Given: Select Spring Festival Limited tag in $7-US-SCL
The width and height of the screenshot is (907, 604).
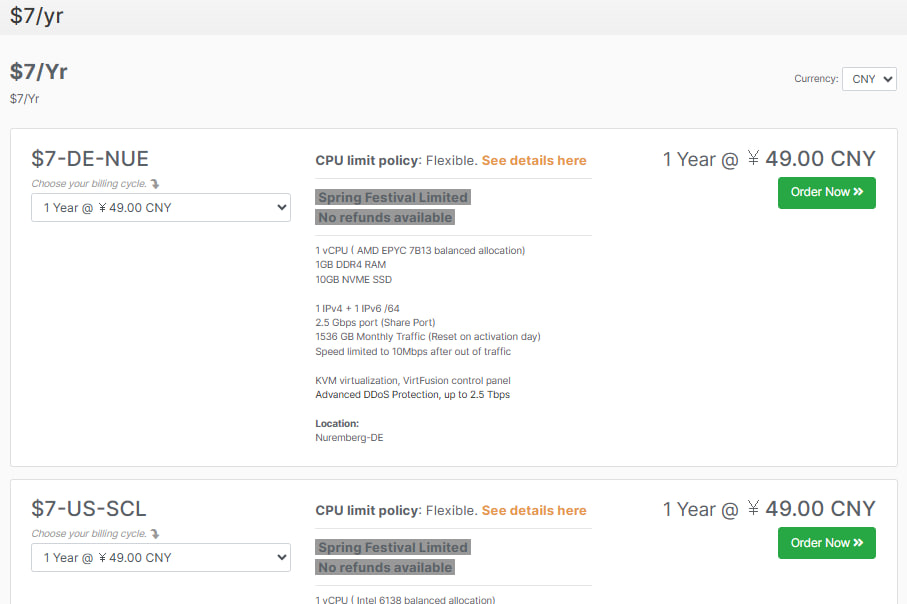Looking at the screenshot, I should 392,547.
